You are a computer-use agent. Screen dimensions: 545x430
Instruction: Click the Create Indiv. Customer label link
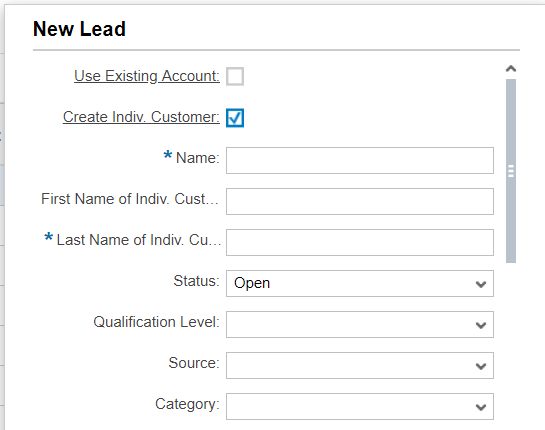[141, 117]
